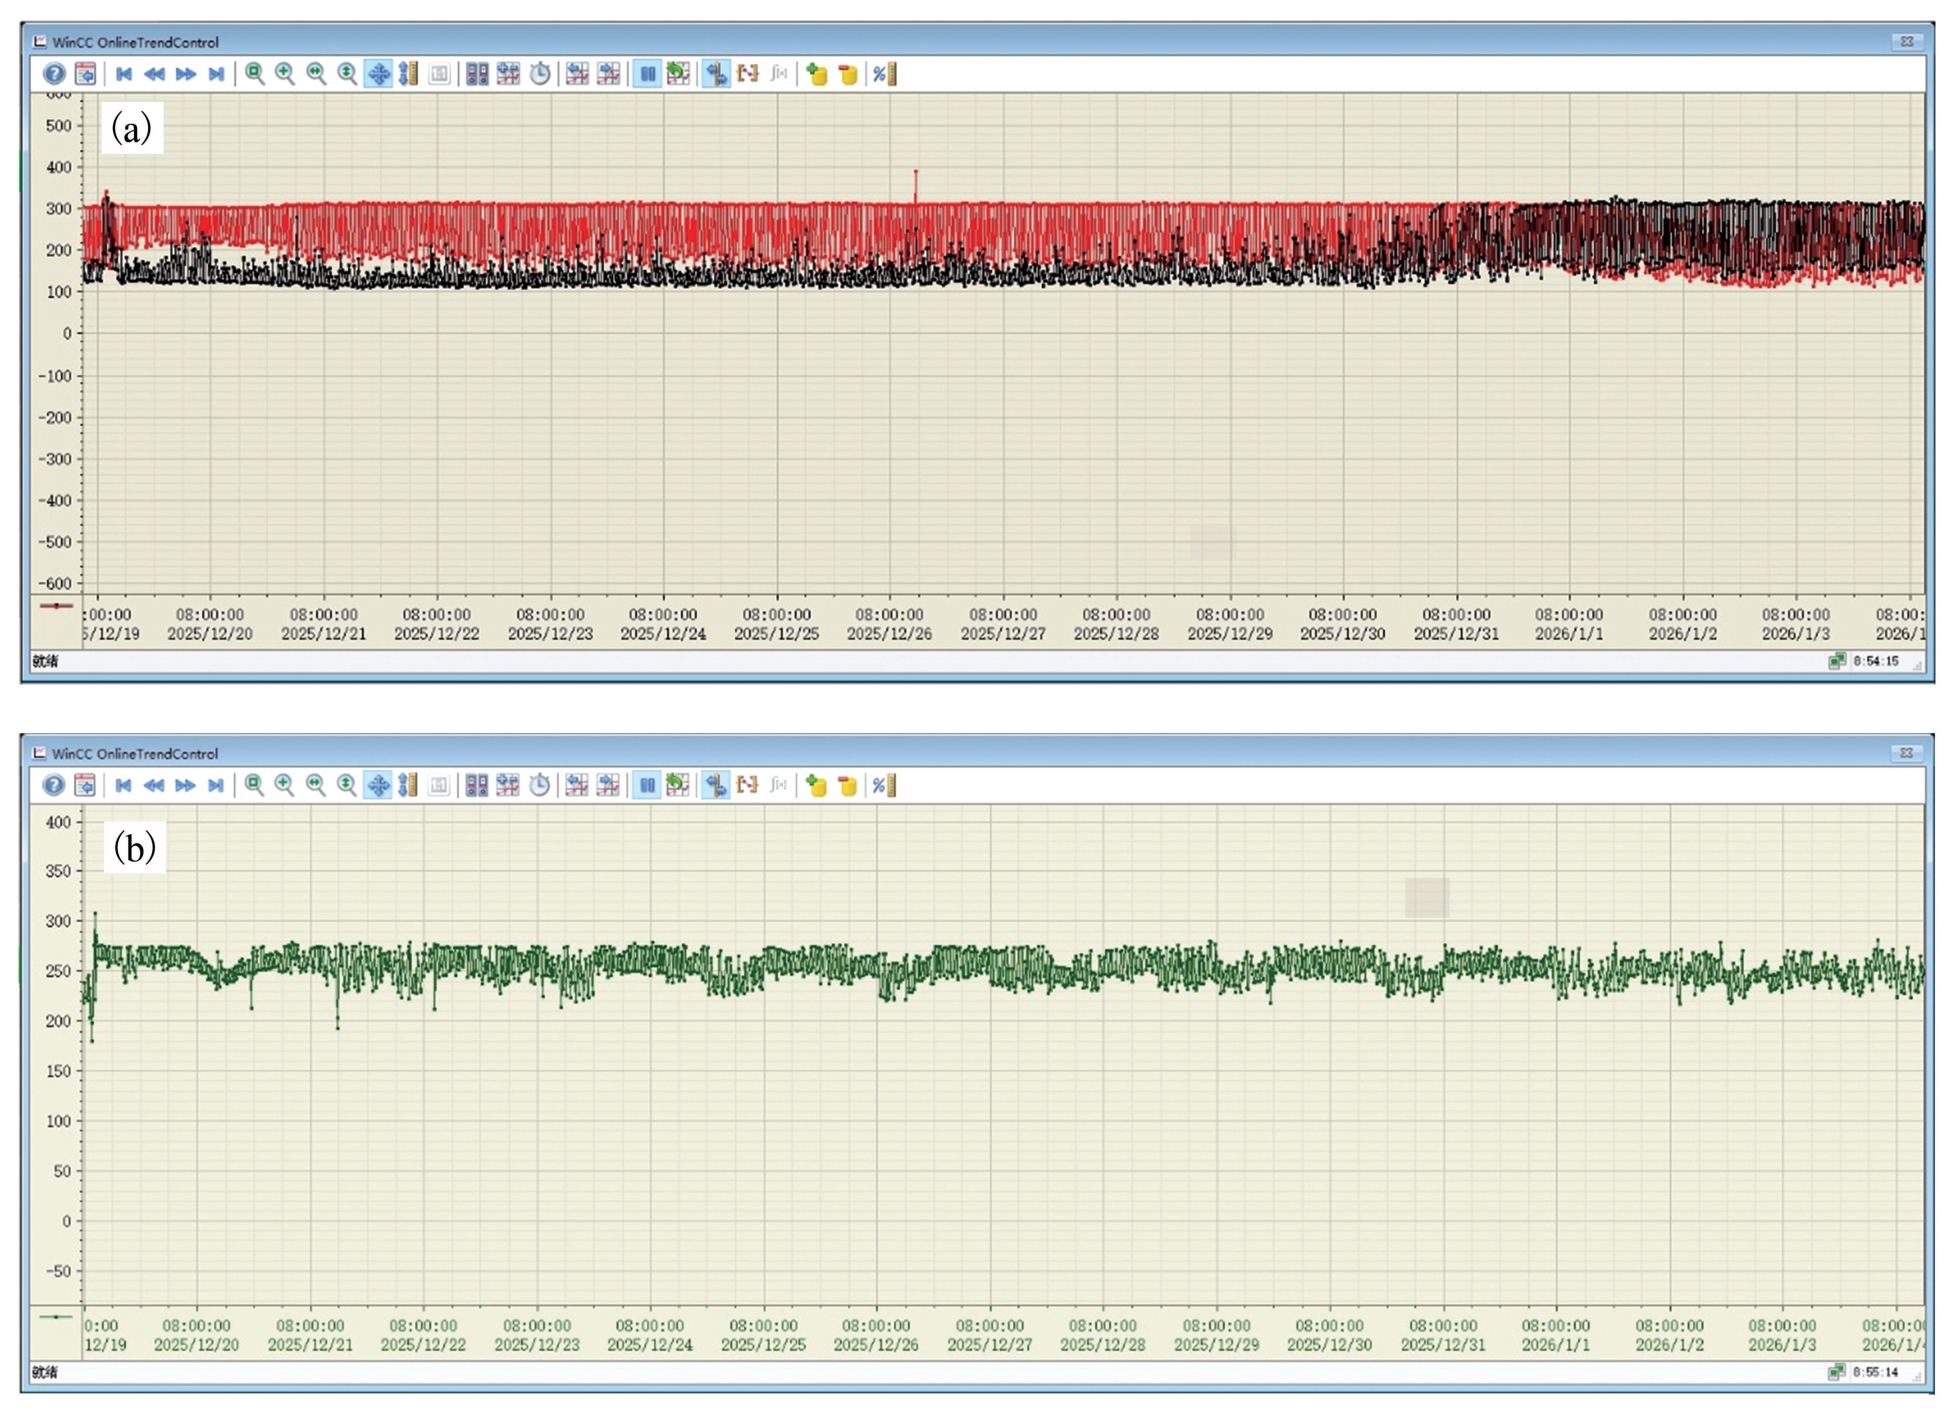Viewport: 1951px width, 1421px height.
Task: Select Move Axes Area in bottom window
Action: 408,785
